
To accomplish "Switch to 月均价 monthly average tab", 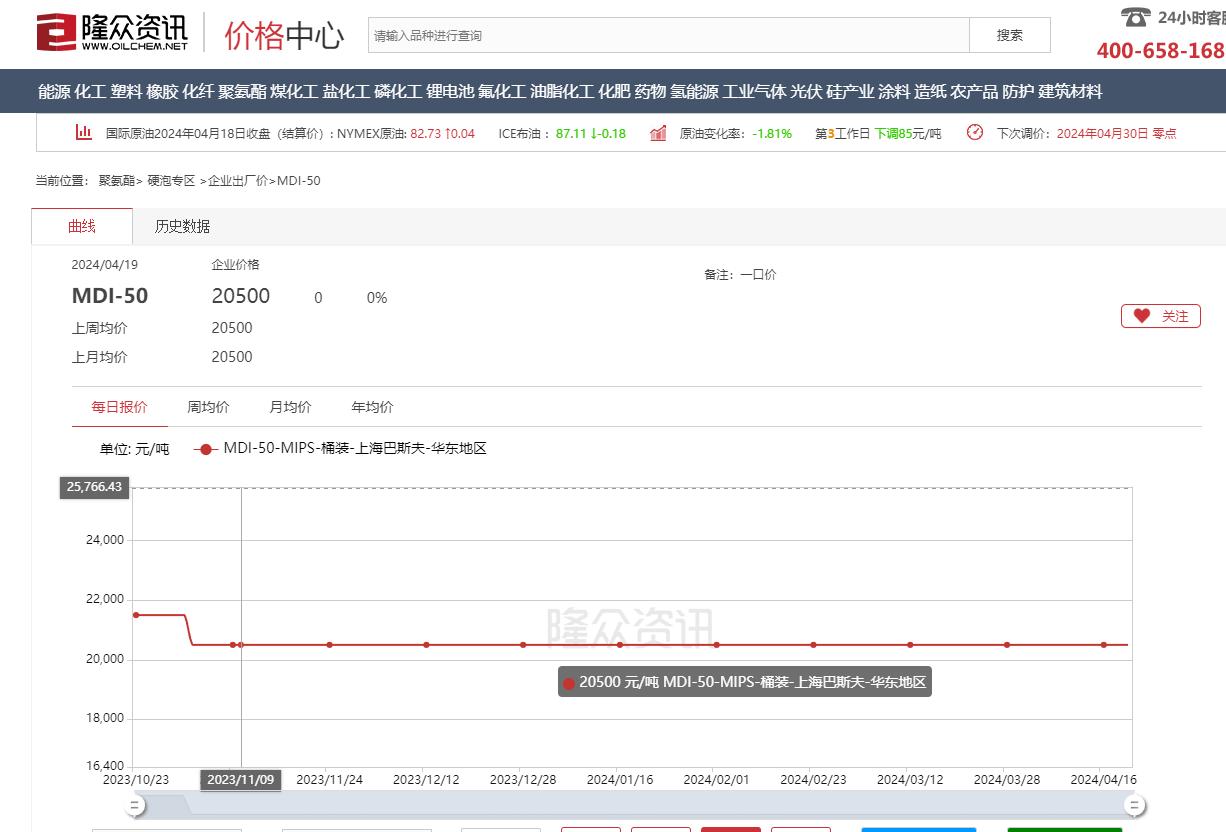I will 290,407.
